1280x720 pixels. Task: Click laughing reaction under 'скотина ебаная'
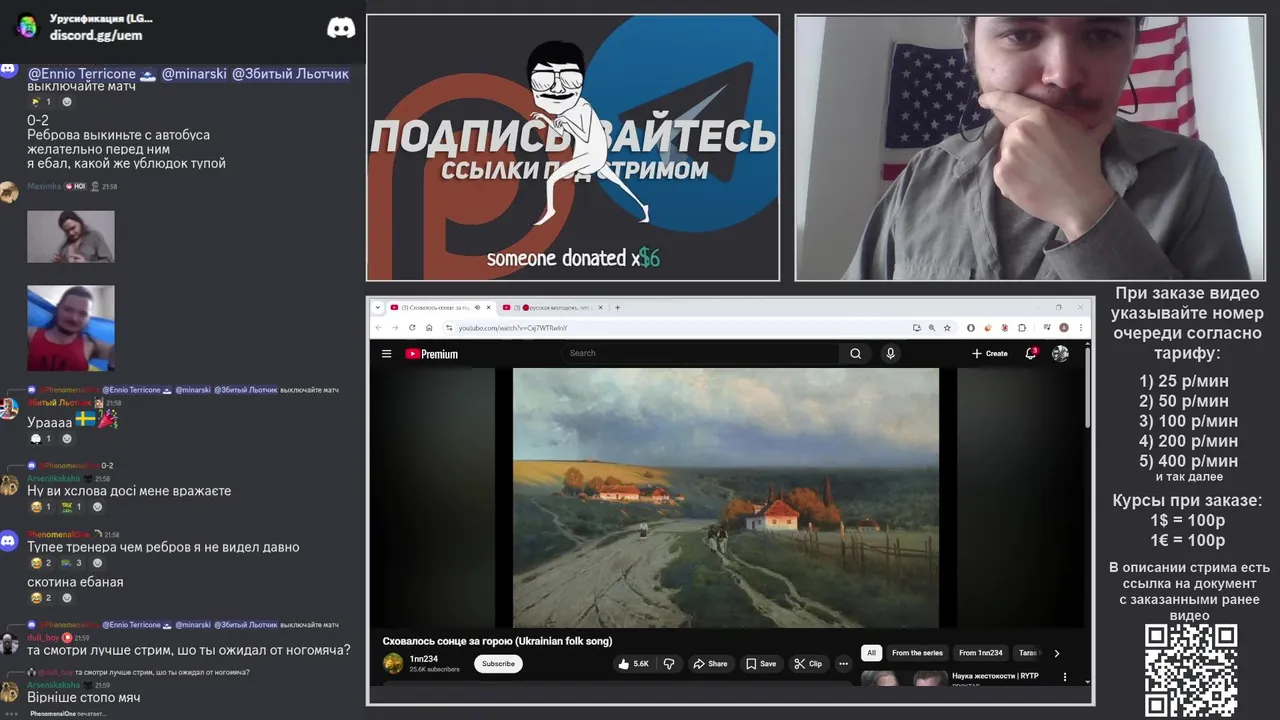pyautogui.click(x=40, y=598)
